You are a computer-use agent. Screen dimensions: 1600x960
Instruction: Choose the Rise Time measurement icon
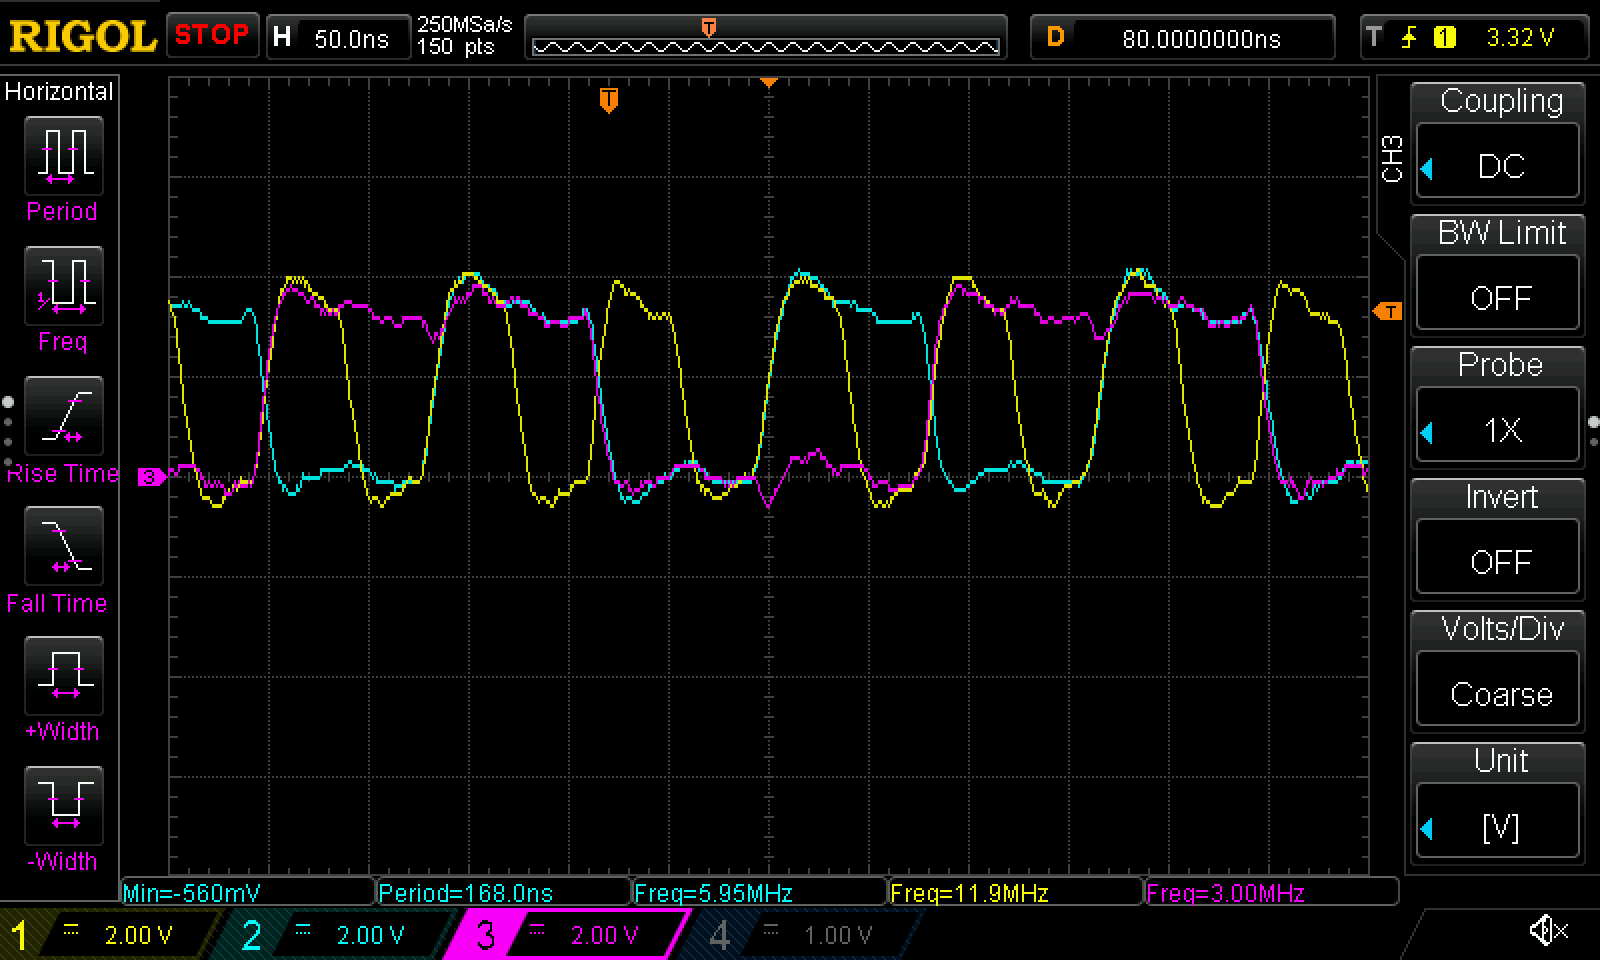tap(63, 417)
